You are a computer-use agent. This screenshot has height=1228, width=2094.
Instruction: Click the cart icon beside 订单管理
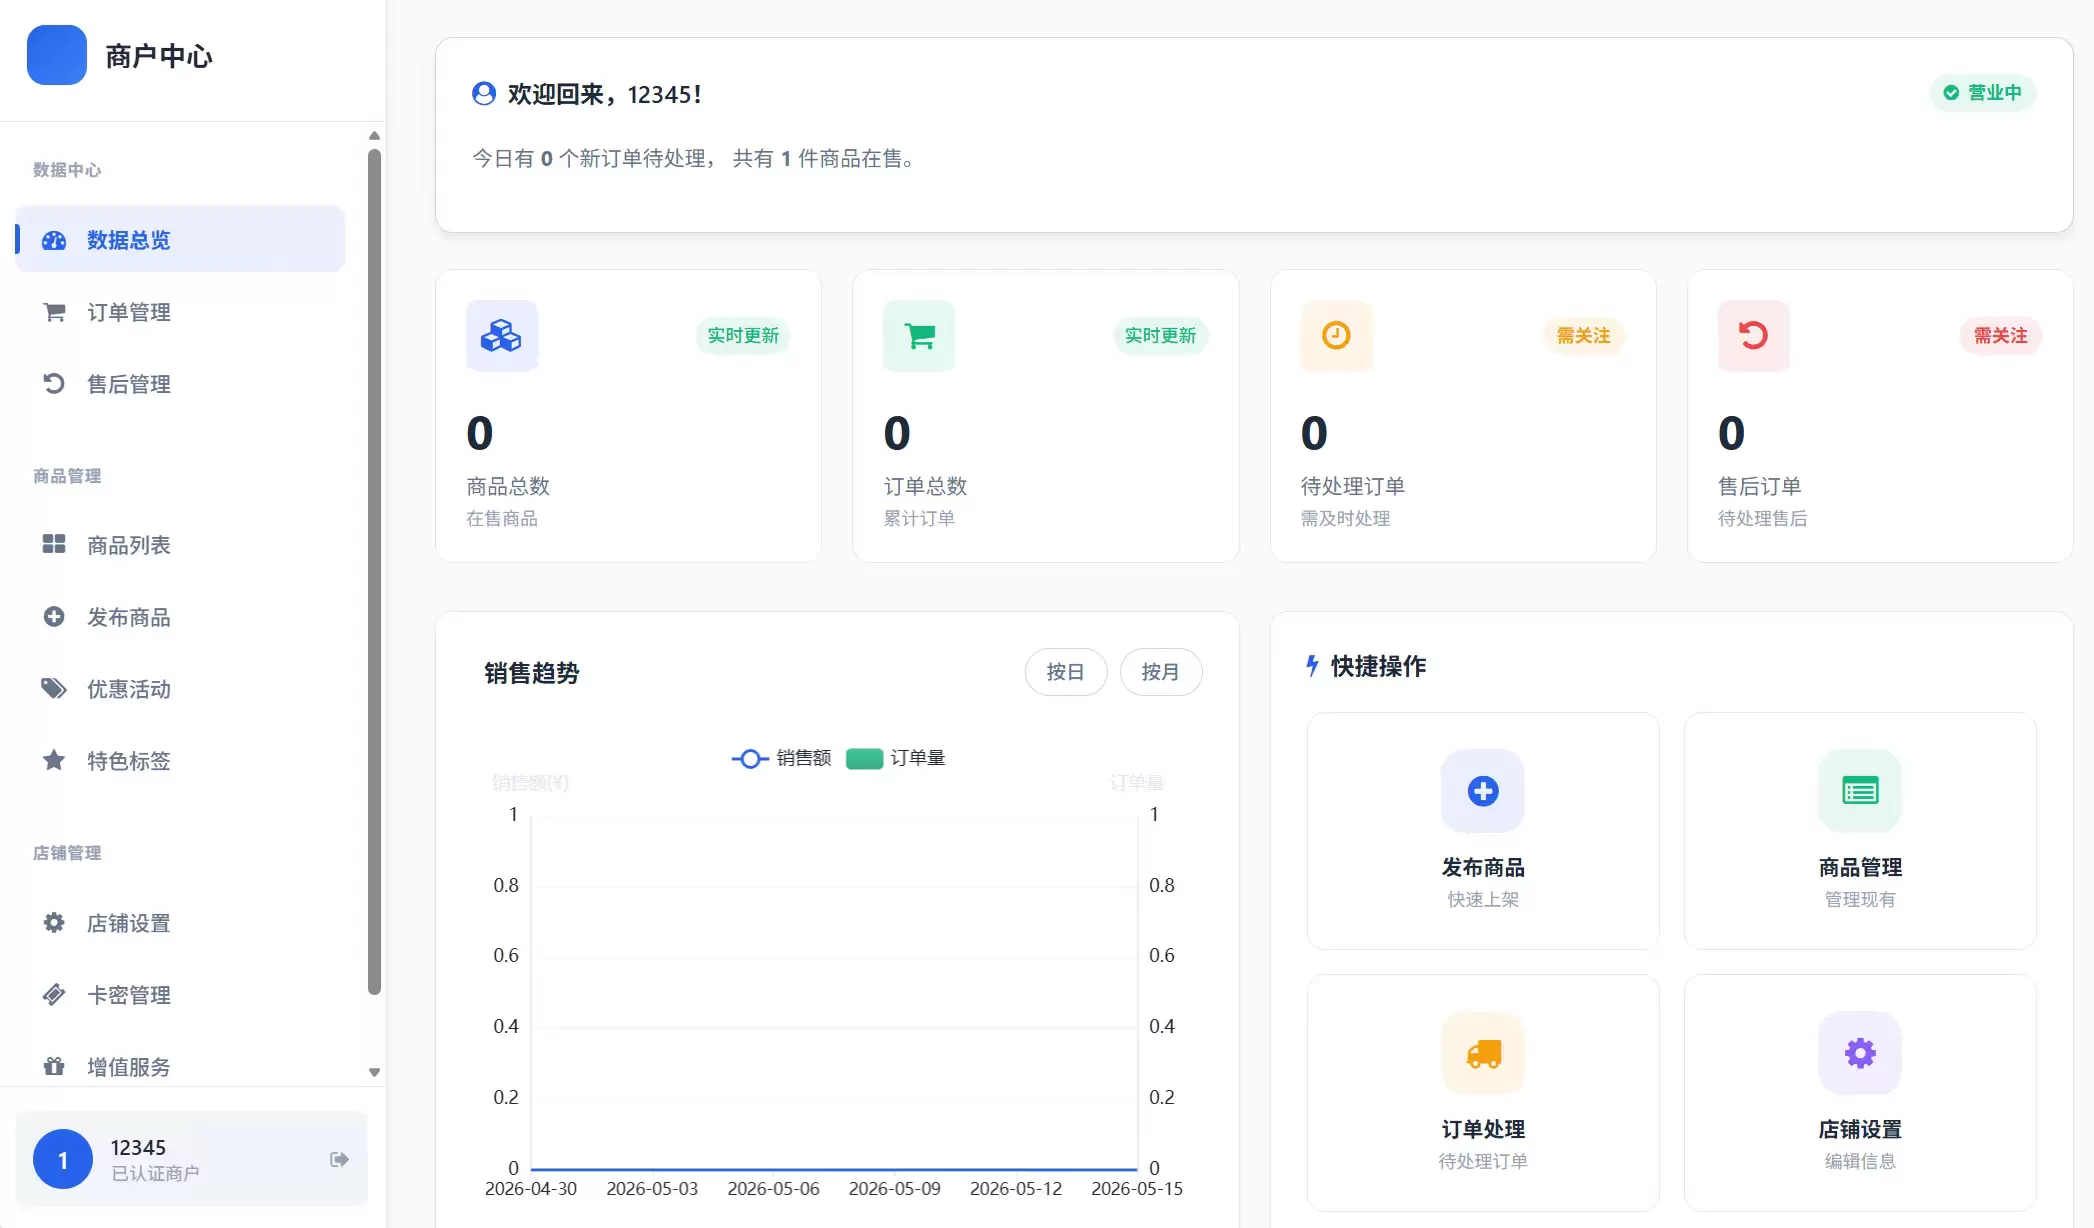(54, 312)
